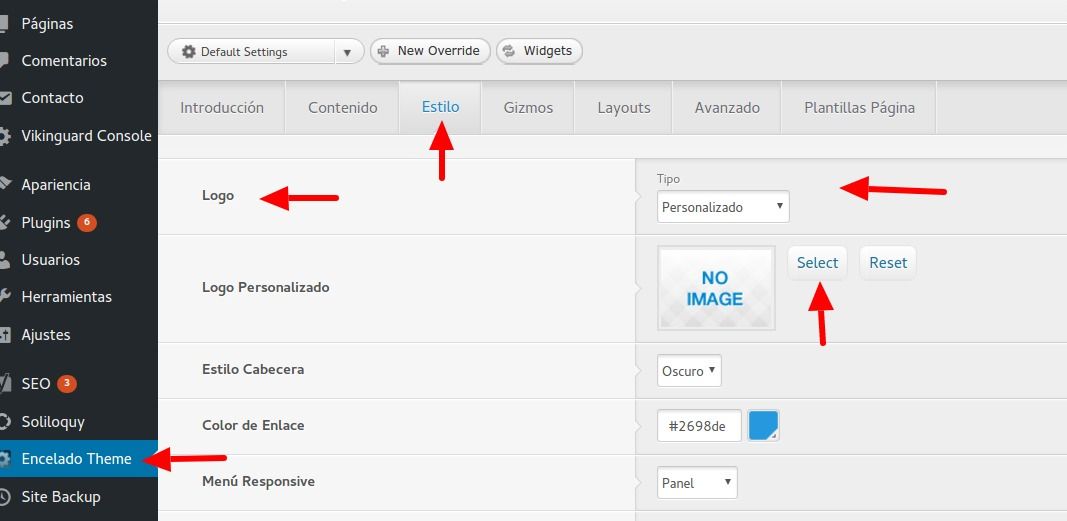Click the Contacto envelope icon

pos(5,98)
